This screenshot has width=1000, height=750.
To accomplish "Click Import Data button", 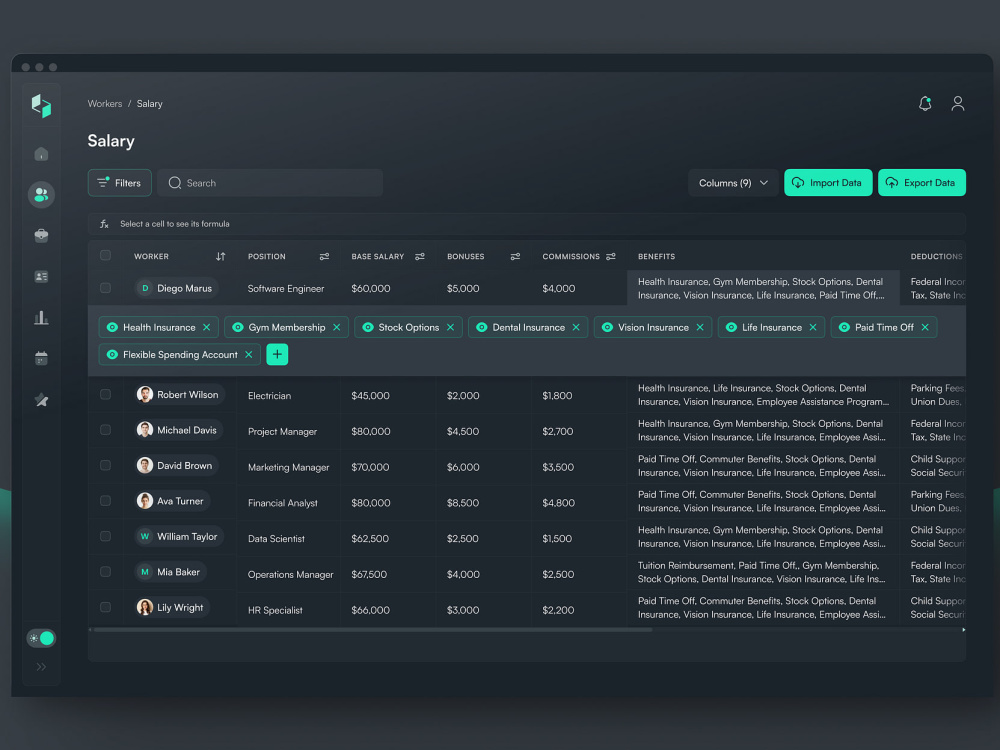I will pos(828,183).
